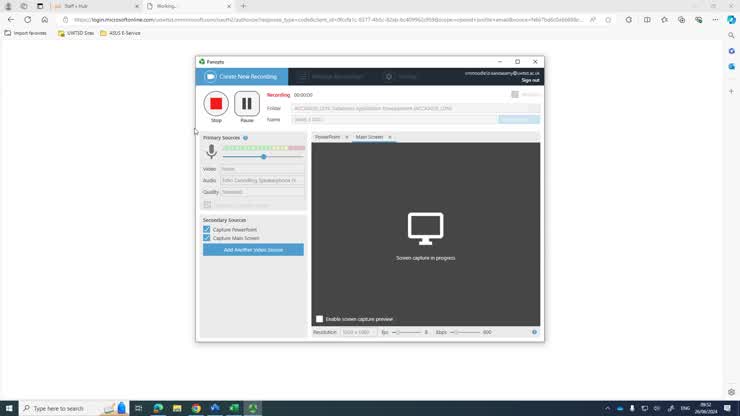The height and width of the screenshot is (416, 740).
Task: Open the Audio source dropdown
Action: (262, 180)
